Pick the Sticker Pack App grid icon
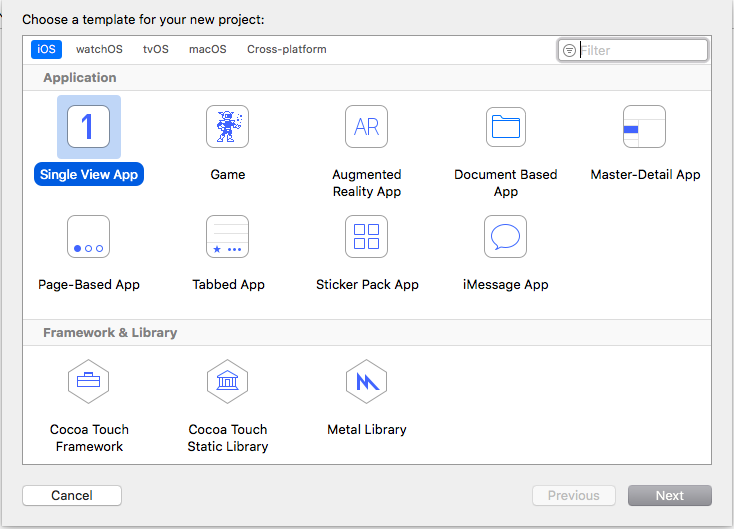The height and width of the screenshot is (529, 734). [367, 236]
